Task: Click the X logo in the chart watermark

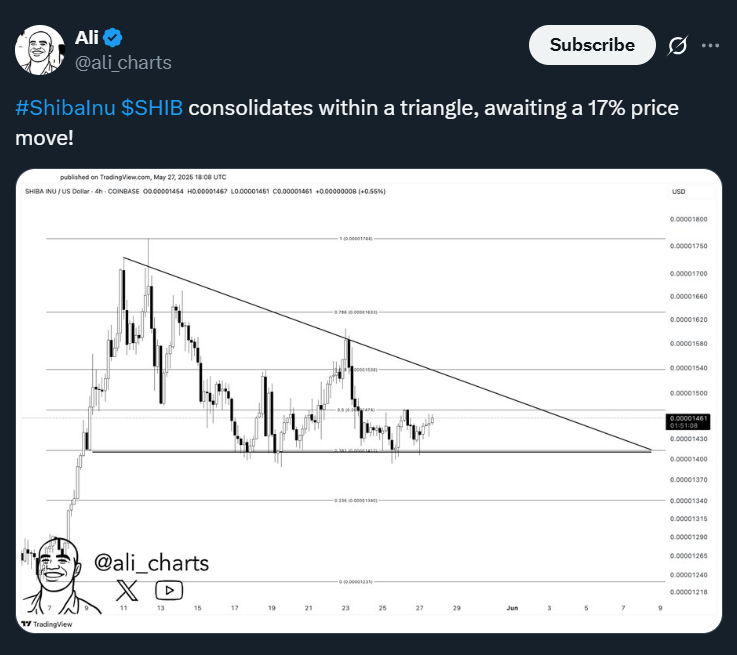Action: click(126, 590)
